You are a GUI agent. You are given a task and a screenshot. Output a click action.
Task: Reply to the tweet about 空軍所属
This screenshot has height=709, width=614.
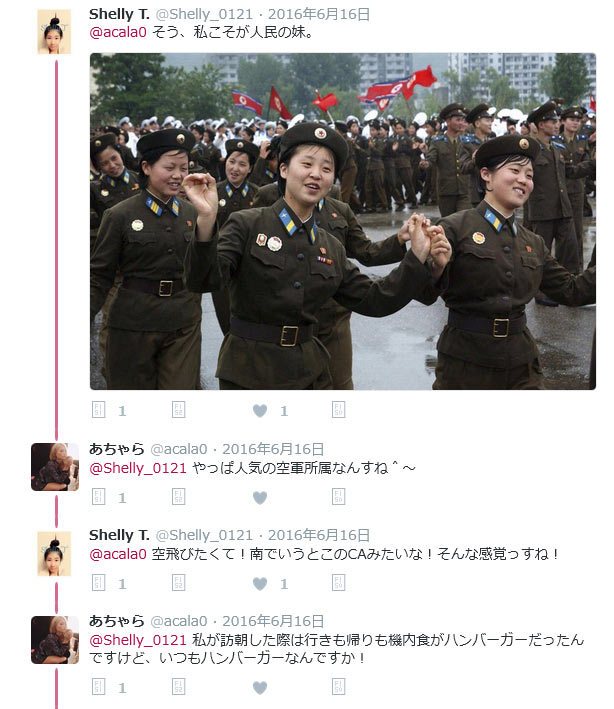(99, 497)
